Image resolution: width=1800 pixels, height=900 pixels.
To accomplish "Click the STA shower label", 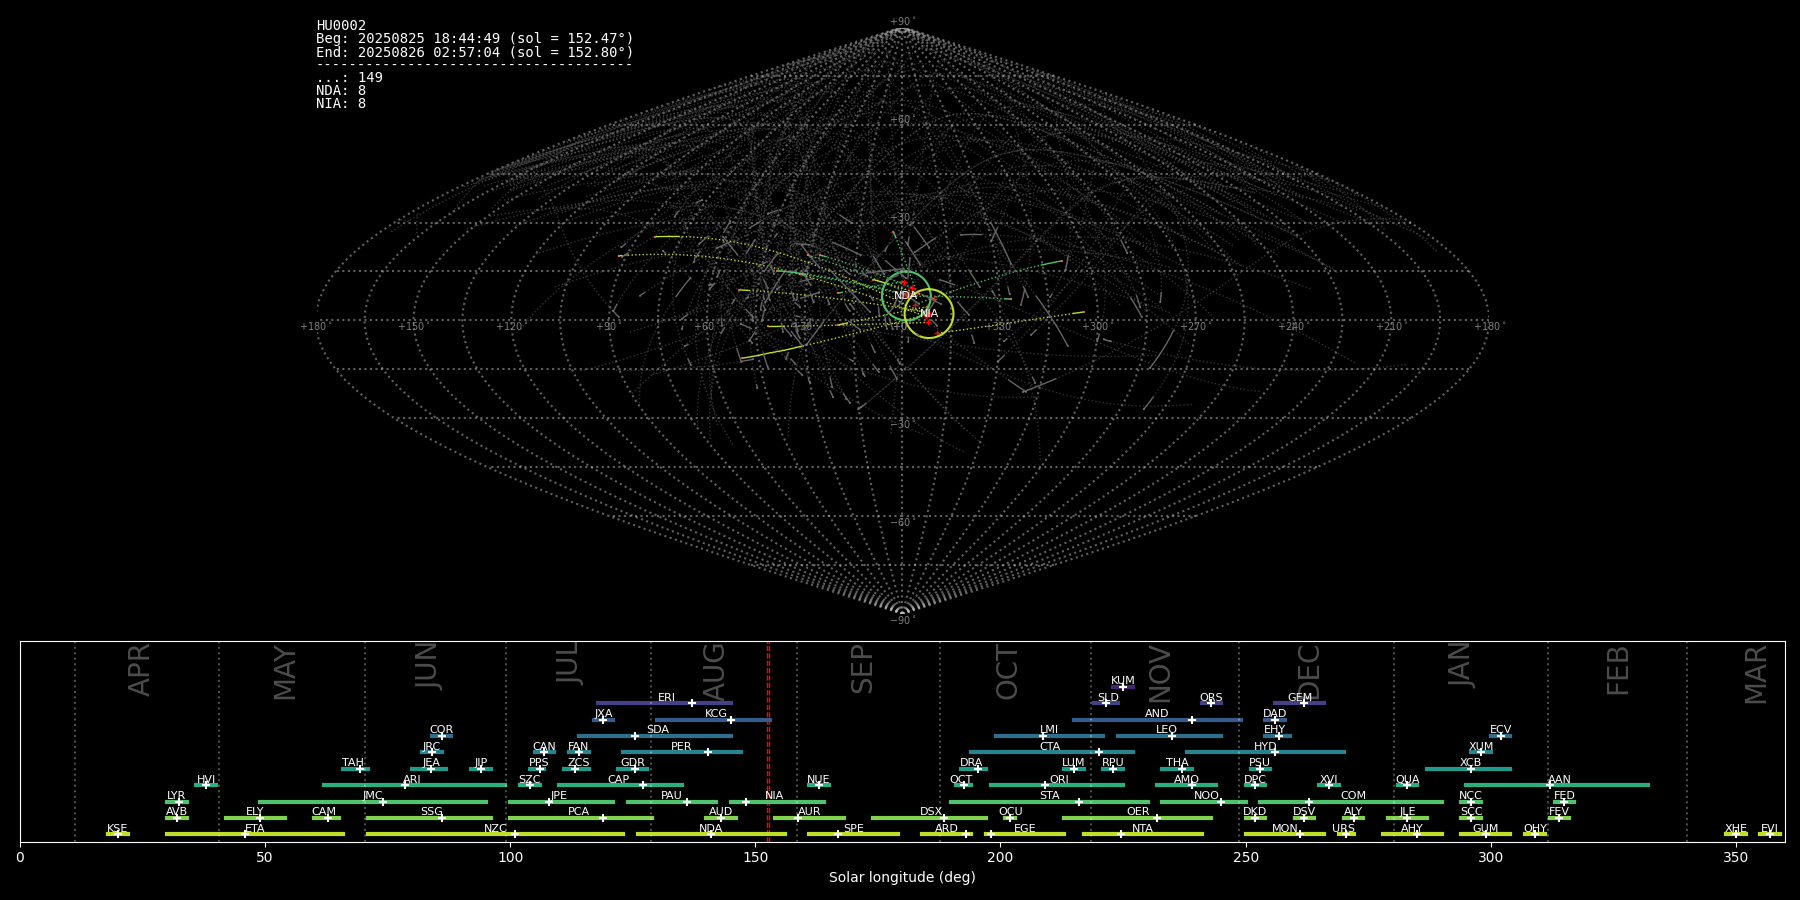I will tap(1049, 796).
